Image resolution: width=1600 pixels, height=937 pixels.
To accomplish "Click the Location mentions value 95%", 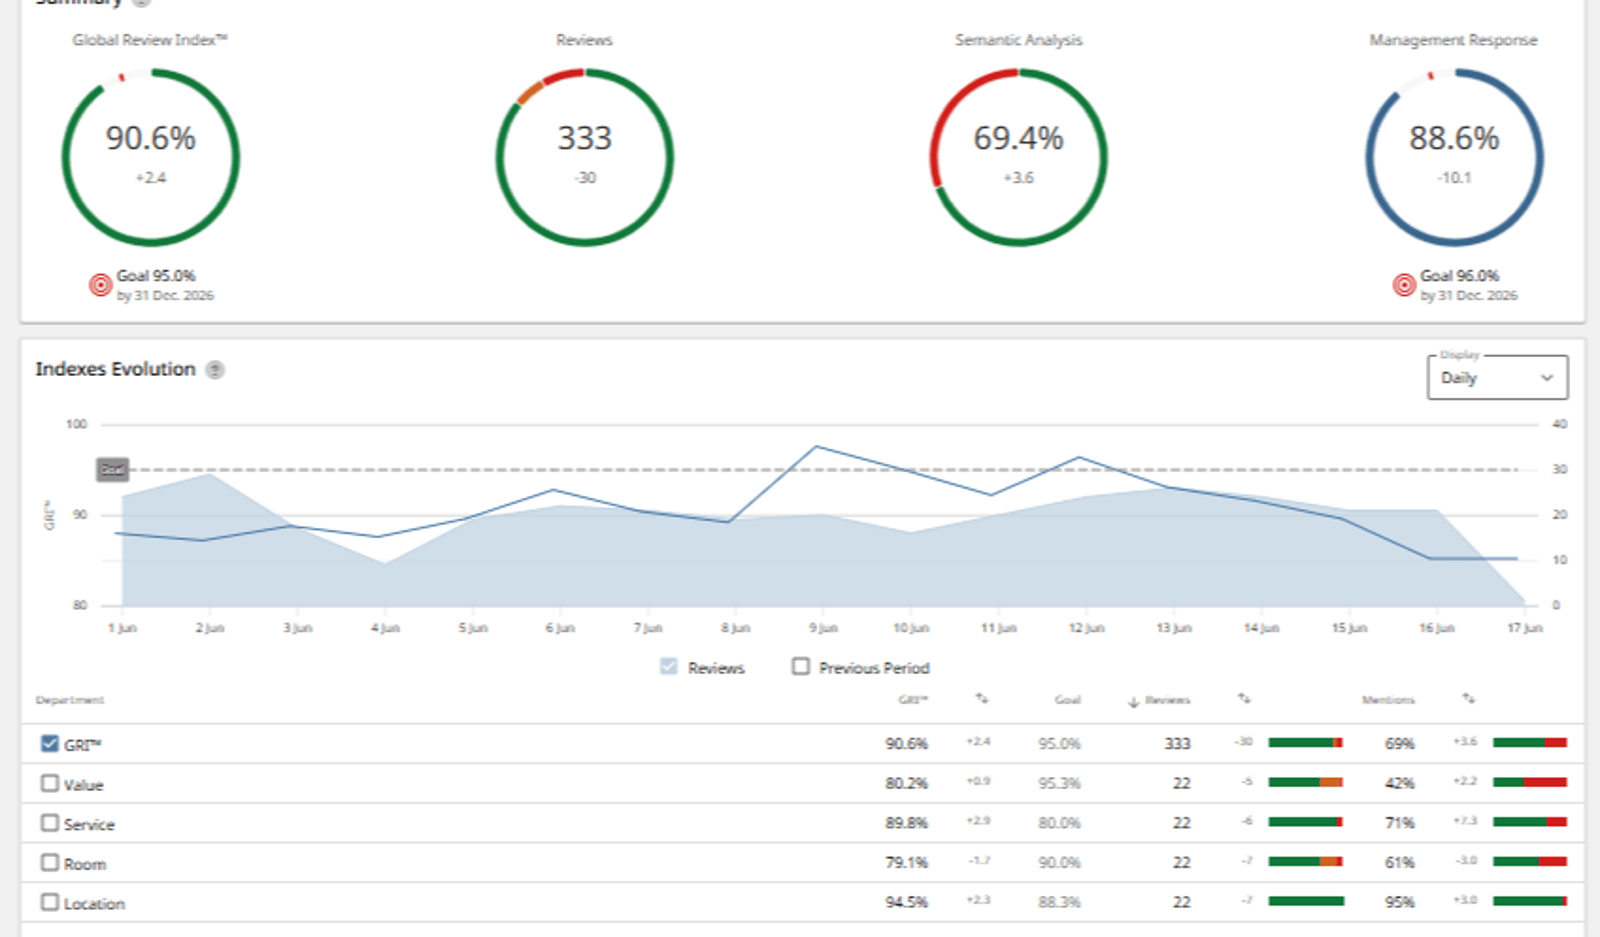I will point(1400,902).
